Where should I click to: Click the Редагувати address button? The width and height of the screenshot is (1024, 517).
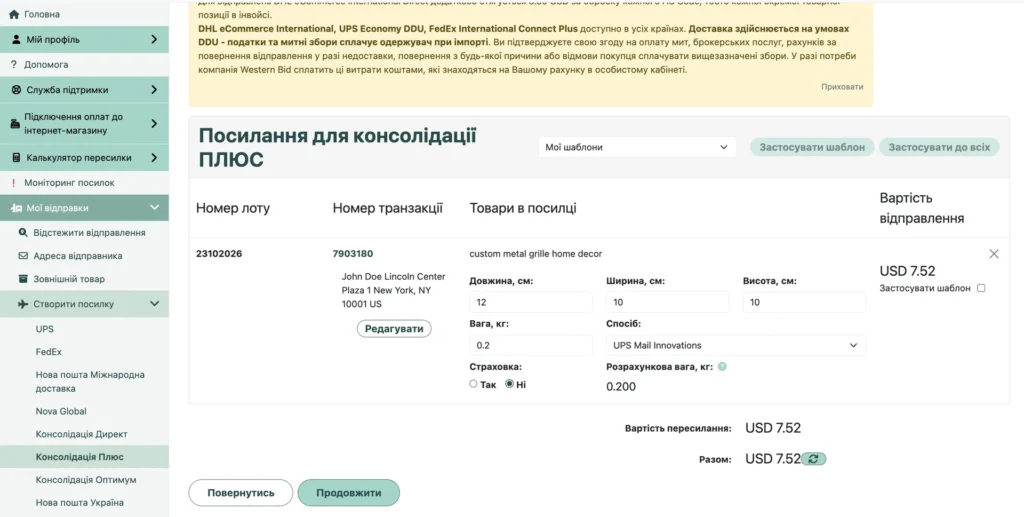tap(394, 329)
